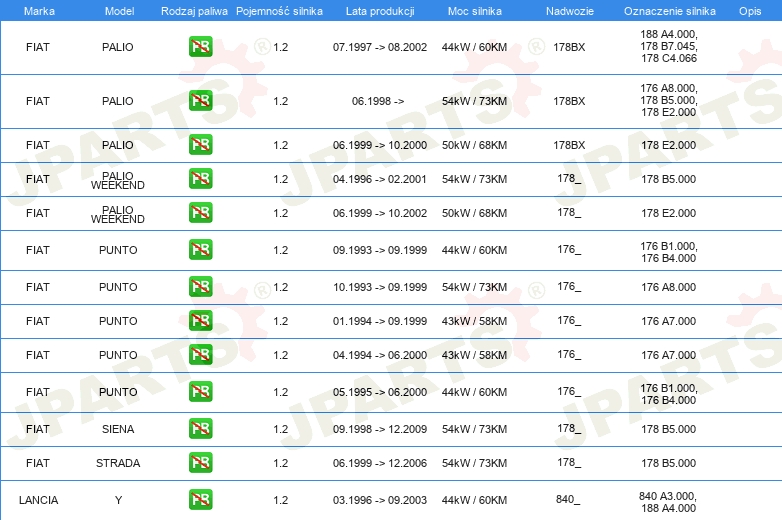Click fuel icon in Punto 04.1994 row
The image size is (782, 520).
coord(200,354)
